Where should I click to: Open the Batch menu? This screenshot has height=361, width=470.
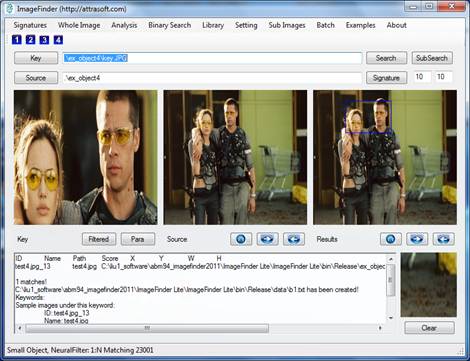click(x=325, y=25)
